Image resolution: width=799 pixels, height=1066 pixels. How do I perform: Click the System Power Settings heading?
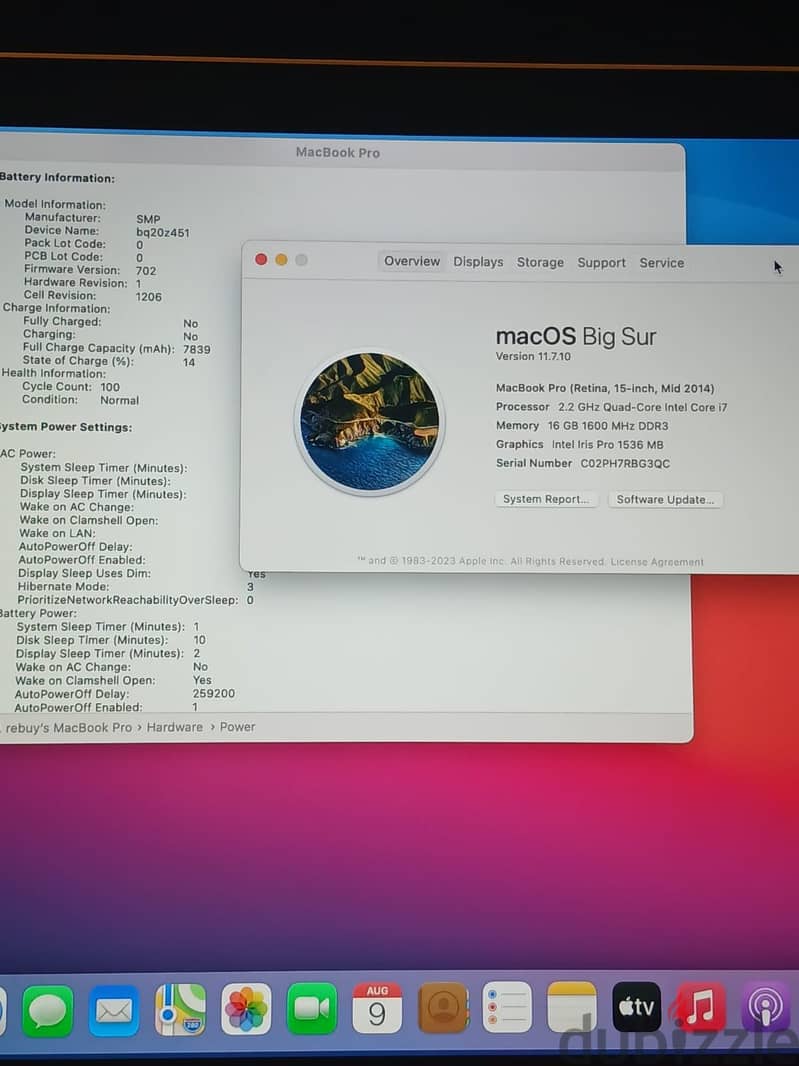click(66, 427)
